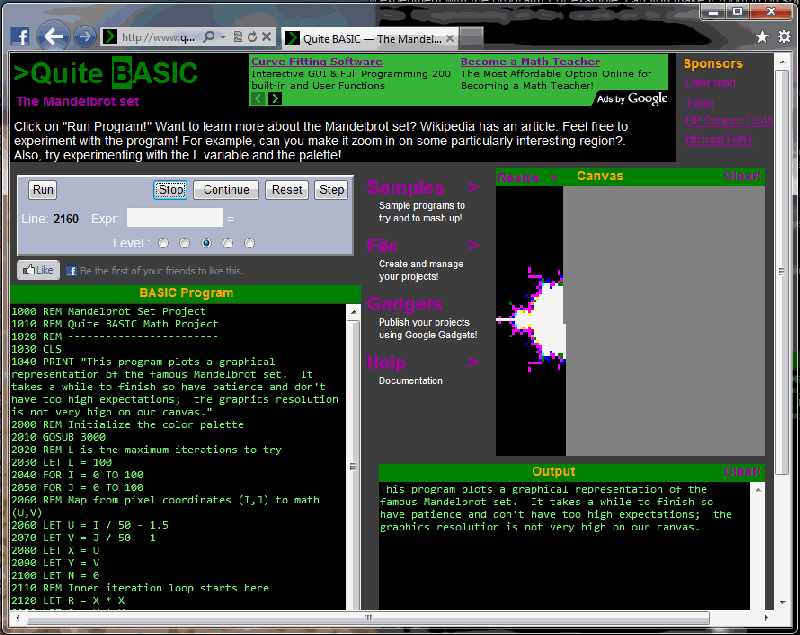Refresh the page with the reload icon
This screenshot has width=800, height=635.
pos(252,37)
